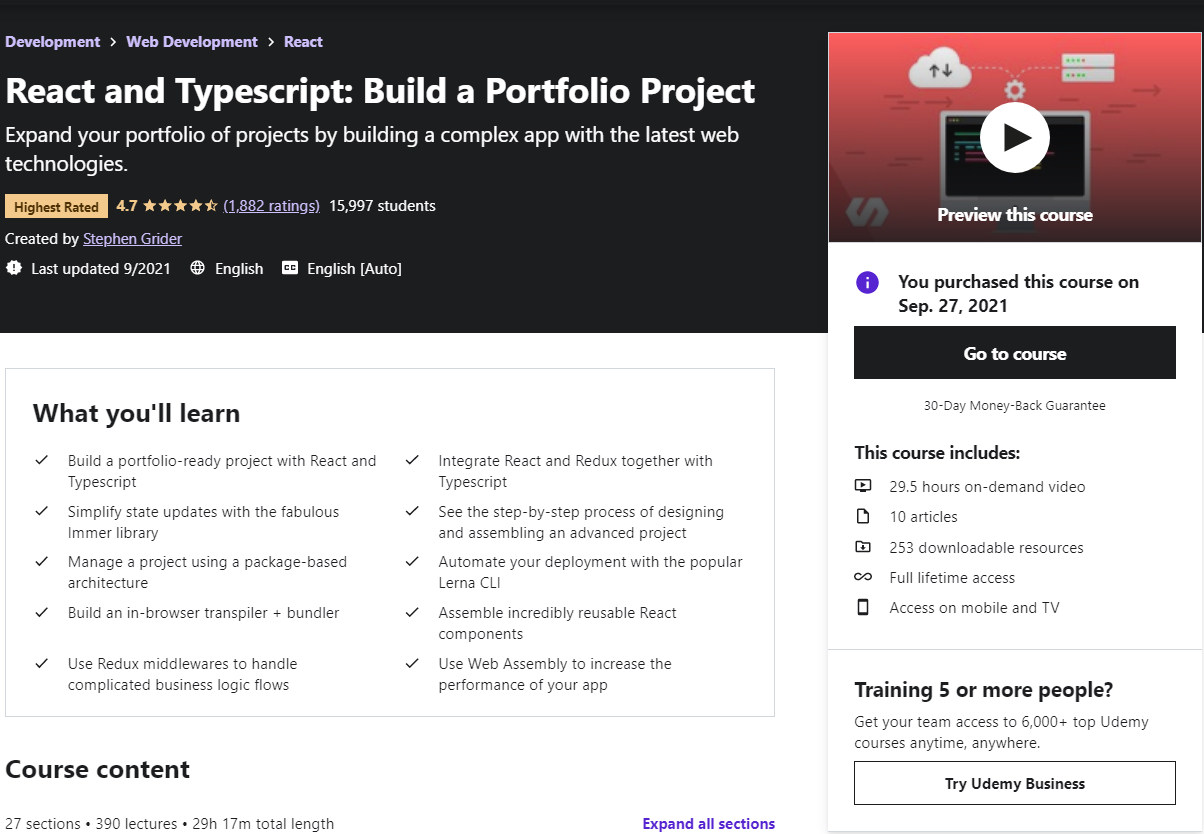Image resolution: width=1204 pixels, height=834 pixels.
Task: Click the 29.5 hours on-demand video text
Action: (x=987, y=487)
